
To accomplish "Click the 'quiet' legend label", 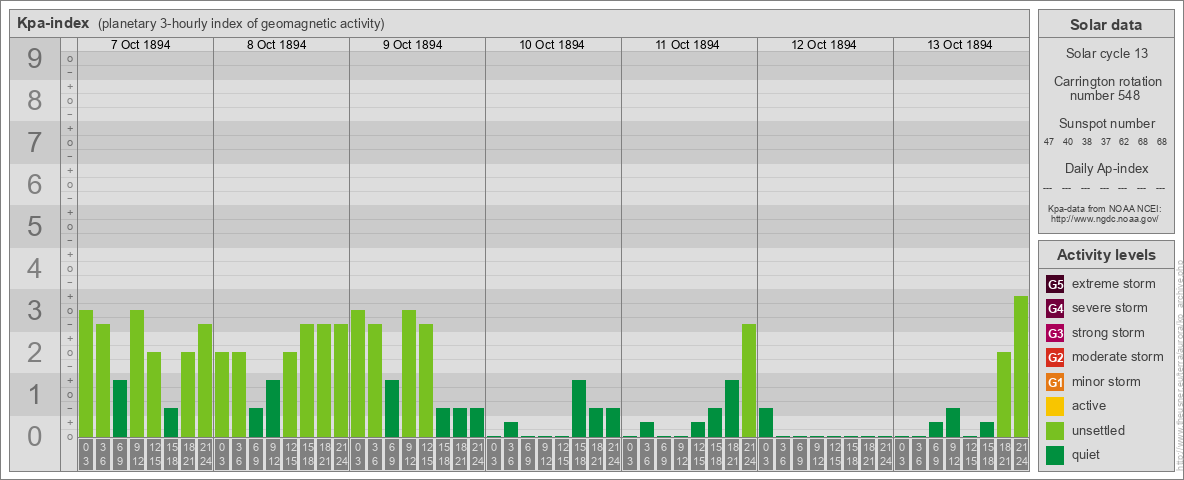I will tap(1088, 454).
